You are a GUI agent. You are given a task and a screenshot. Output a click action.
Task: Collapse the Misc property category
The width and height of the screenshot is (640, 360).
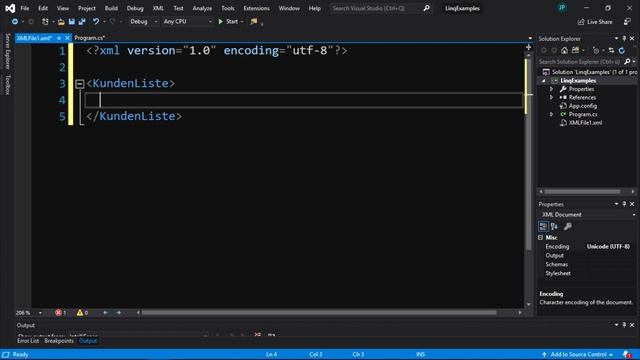(x=540, y=238)
